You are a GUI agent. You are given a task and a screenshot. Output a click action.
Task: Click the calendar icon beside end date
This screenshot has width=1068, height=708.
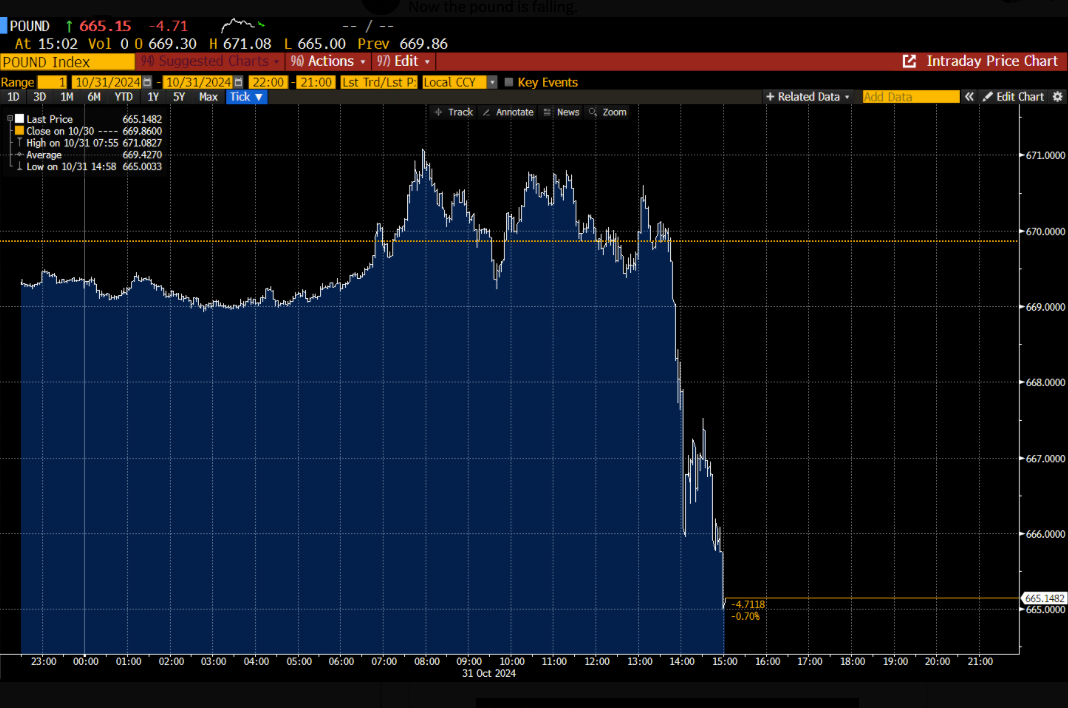click(238, 82)
